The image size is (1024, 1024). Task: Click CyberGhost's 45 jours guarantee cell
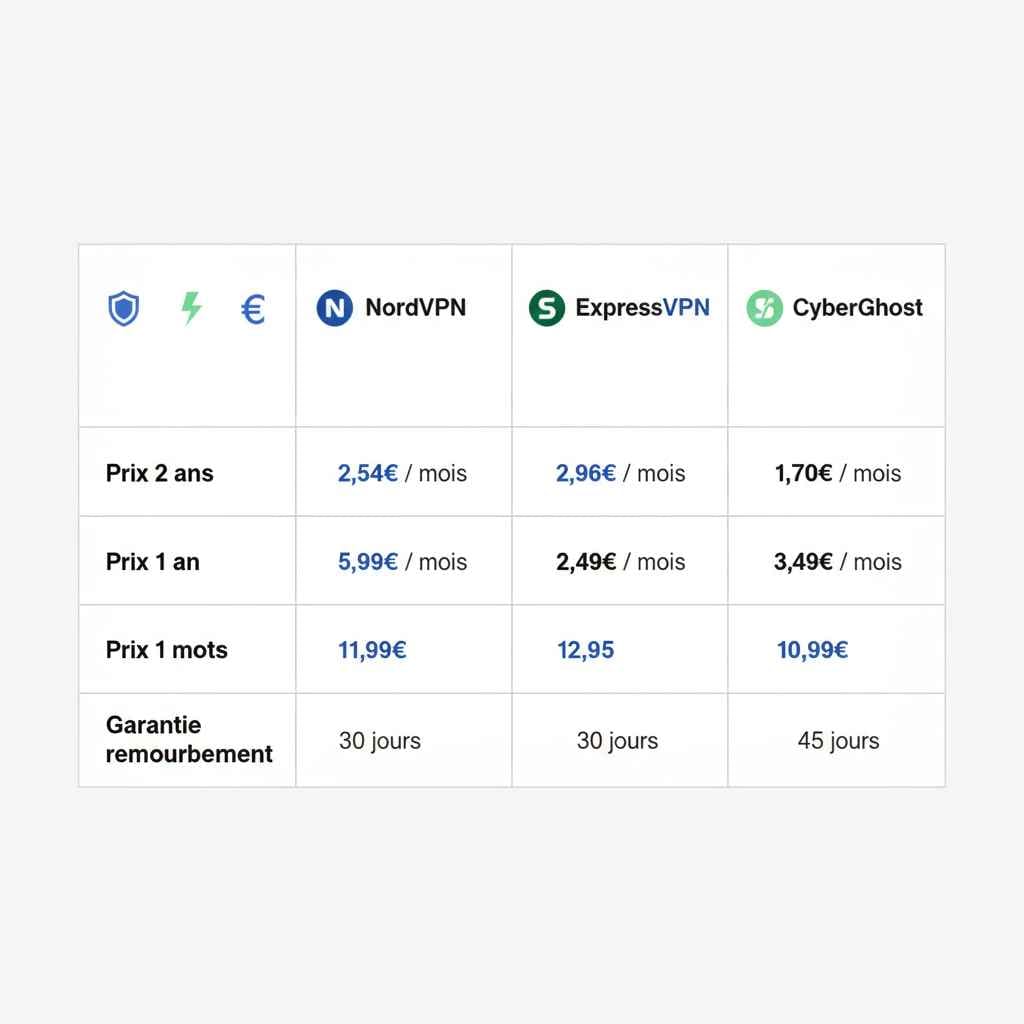pyautogui.click(x=838, y=741)
